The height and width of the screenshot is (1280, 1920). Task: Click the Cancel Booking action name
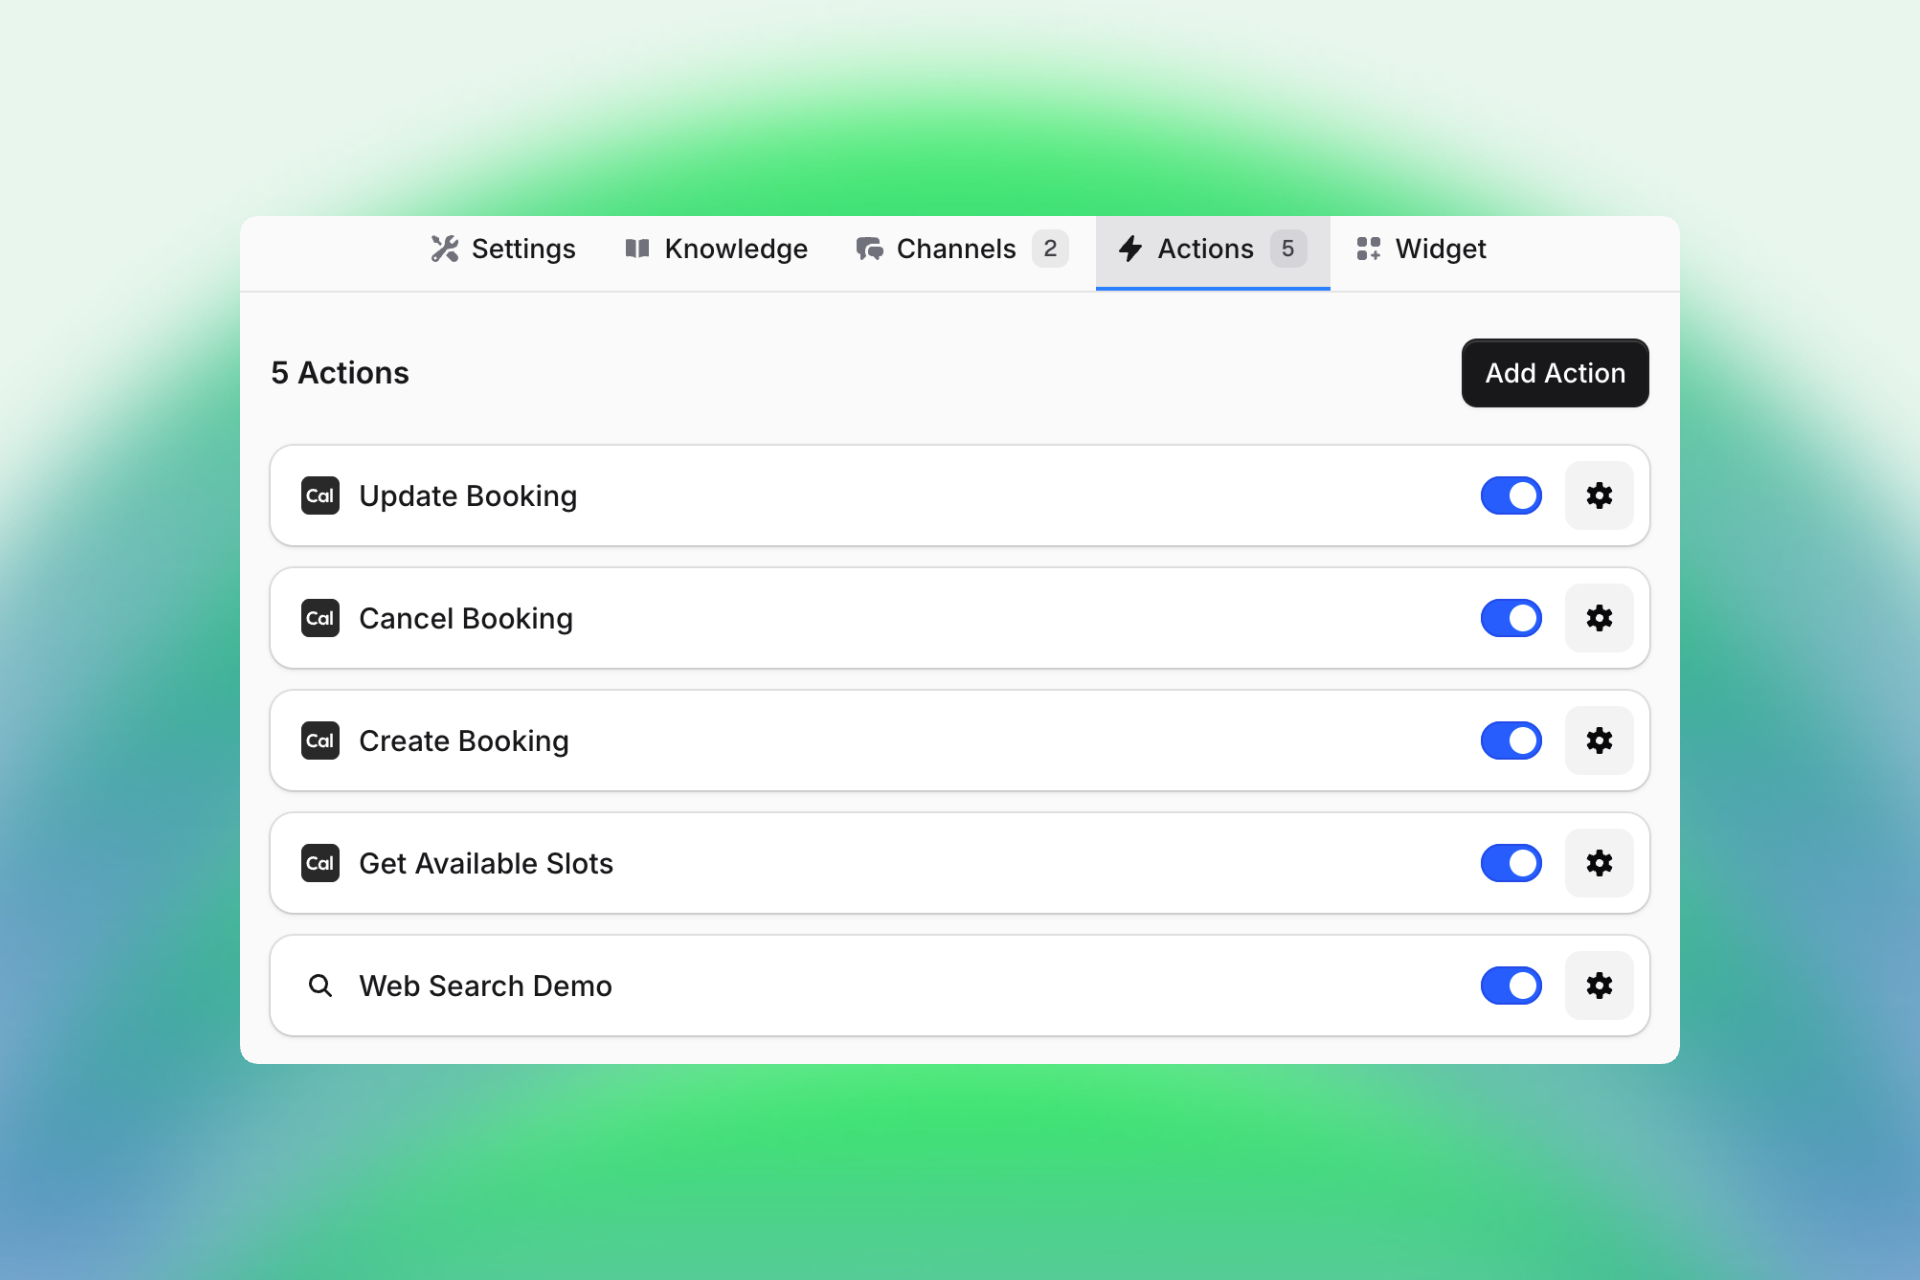[x=466, y=618]
